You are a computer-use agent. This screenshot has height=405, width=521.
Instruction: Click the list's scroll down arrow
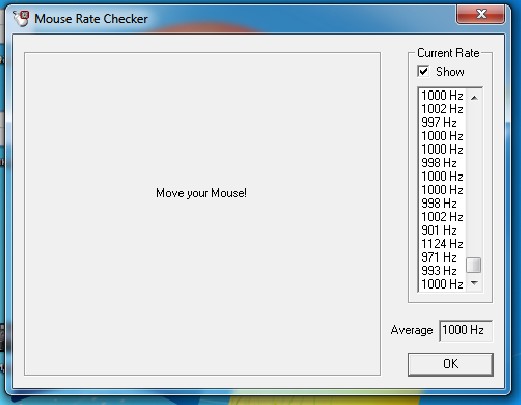click(x=474, y=283)
